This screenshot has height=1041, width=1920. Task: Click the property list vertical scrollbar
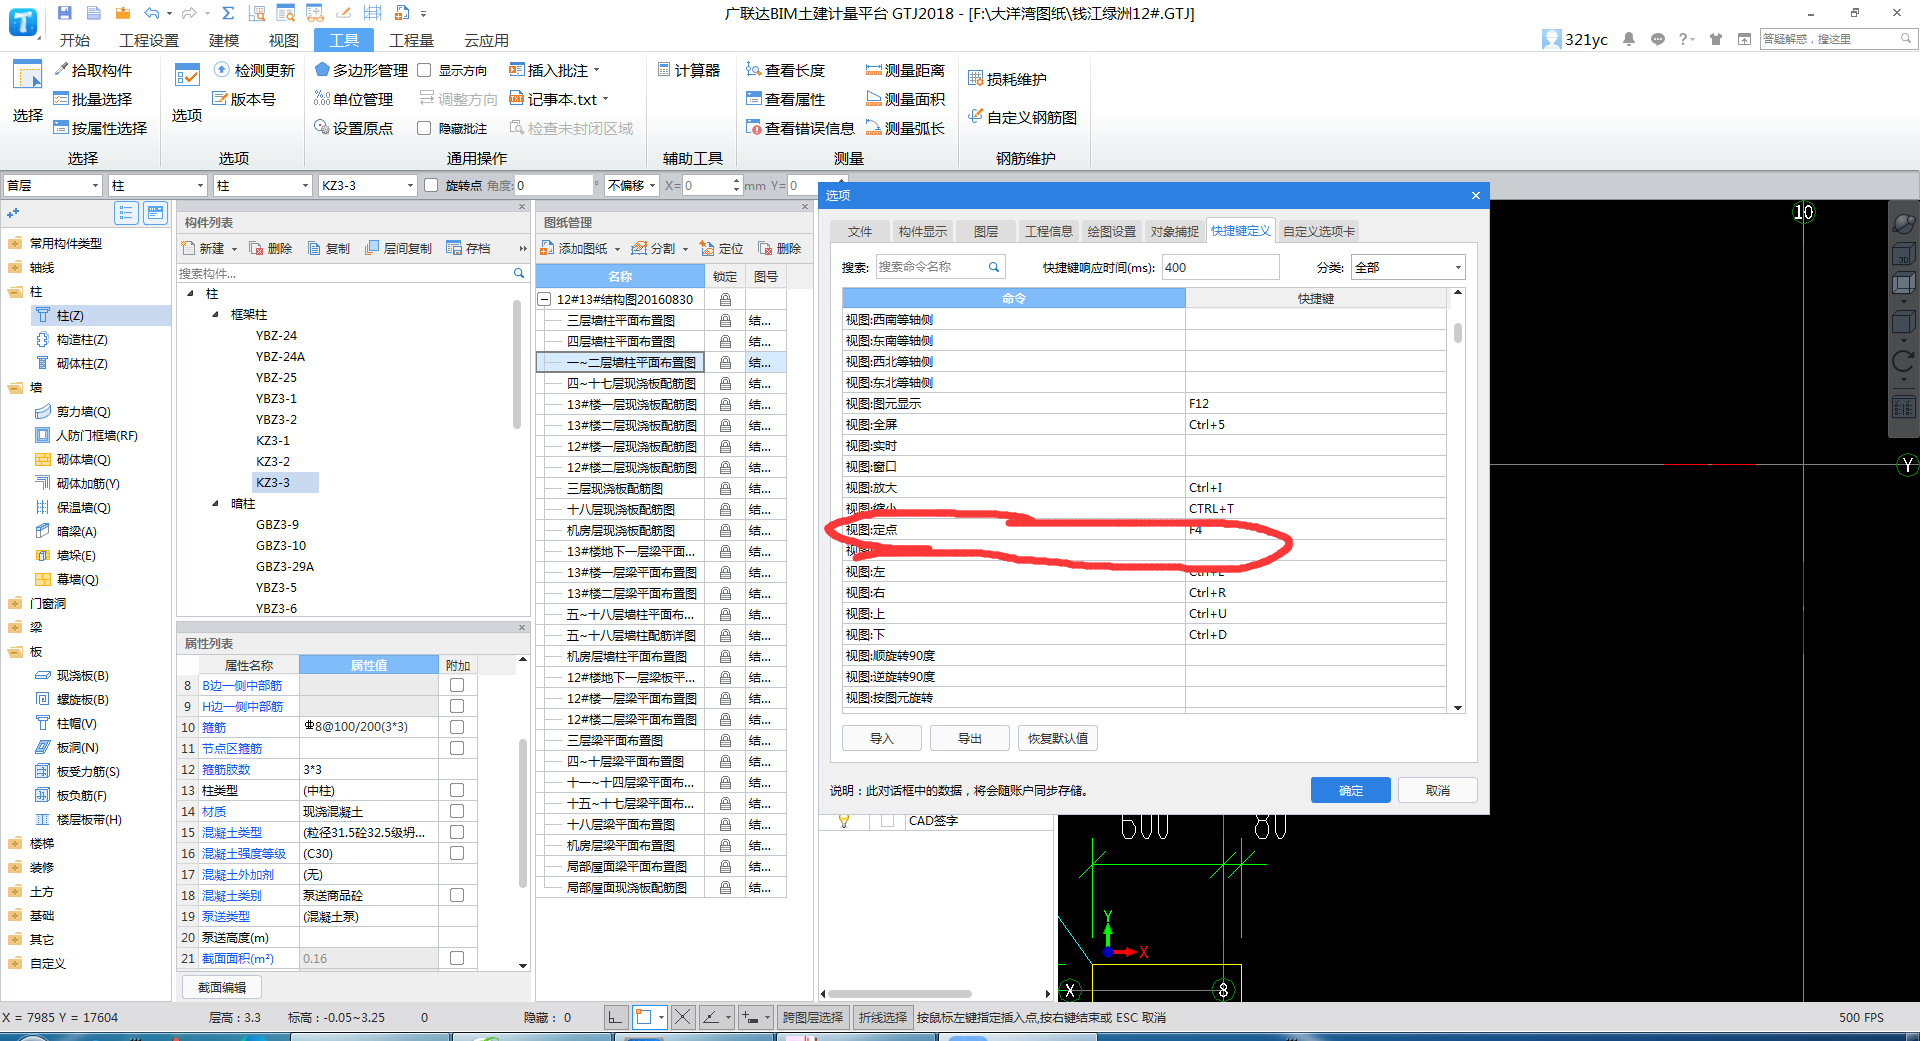pos(522,812)
